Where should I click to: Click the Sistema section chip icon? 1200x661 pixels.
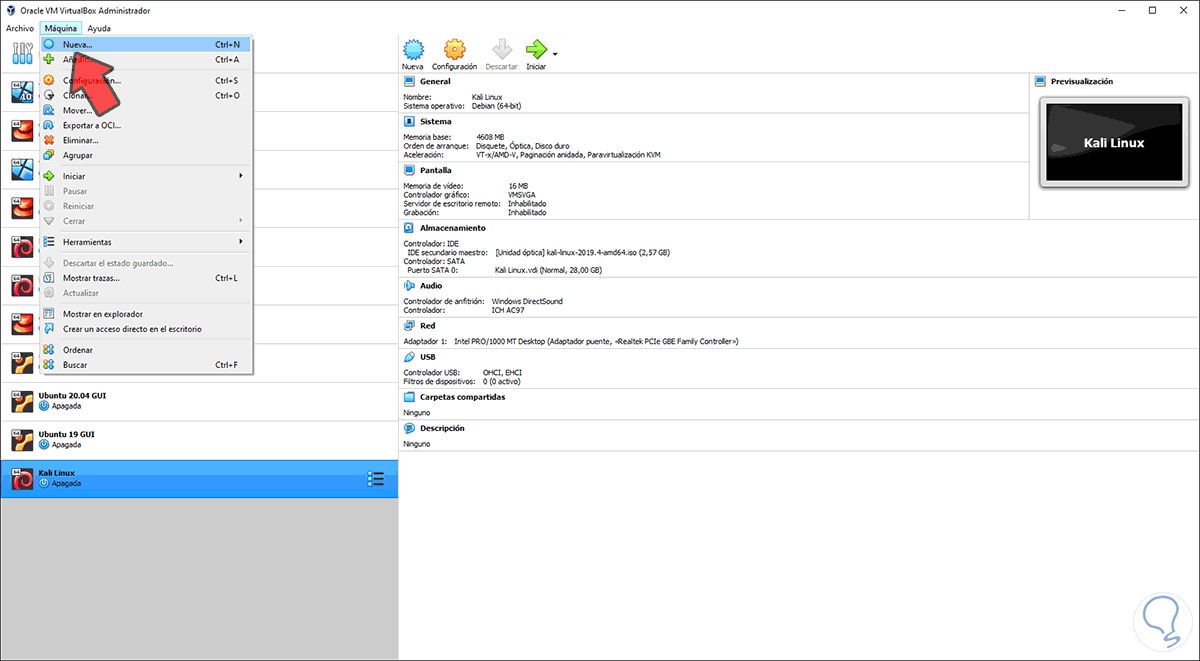[410, 121]
